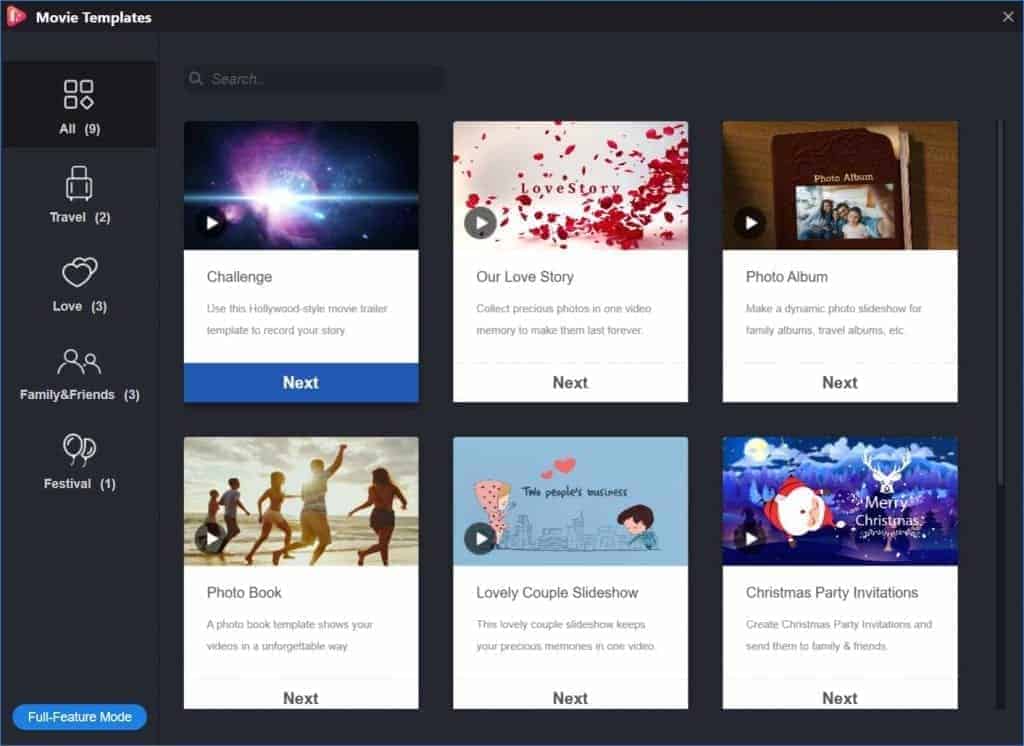Play the Photo Album template preview
The width and height of the screenshot is (1024, 746).
(x=751, y=224)
